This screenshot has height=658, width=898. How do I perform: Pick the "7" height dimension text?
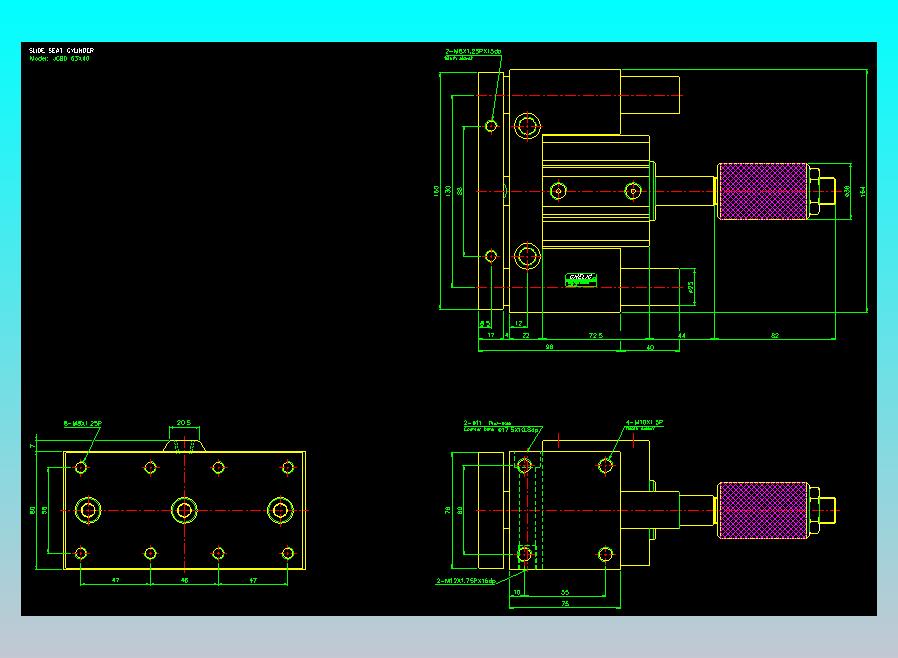32,446
